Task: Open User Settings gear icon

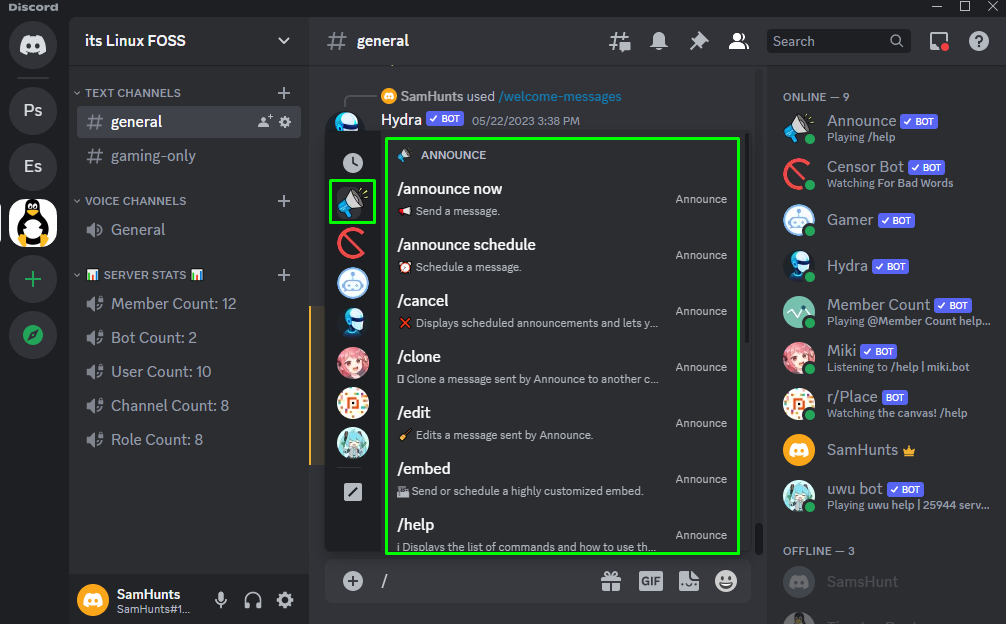Action: coord(285,600)
